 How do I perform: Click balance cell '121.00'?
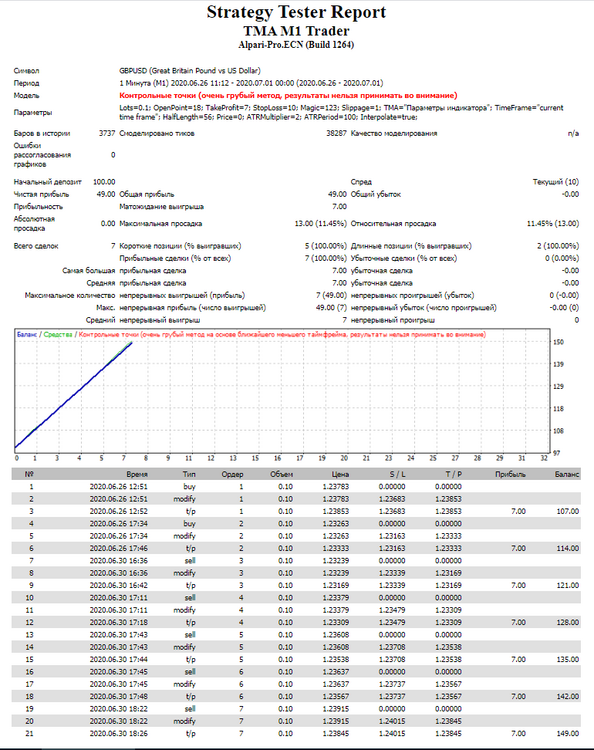click(x=568, y=585)
